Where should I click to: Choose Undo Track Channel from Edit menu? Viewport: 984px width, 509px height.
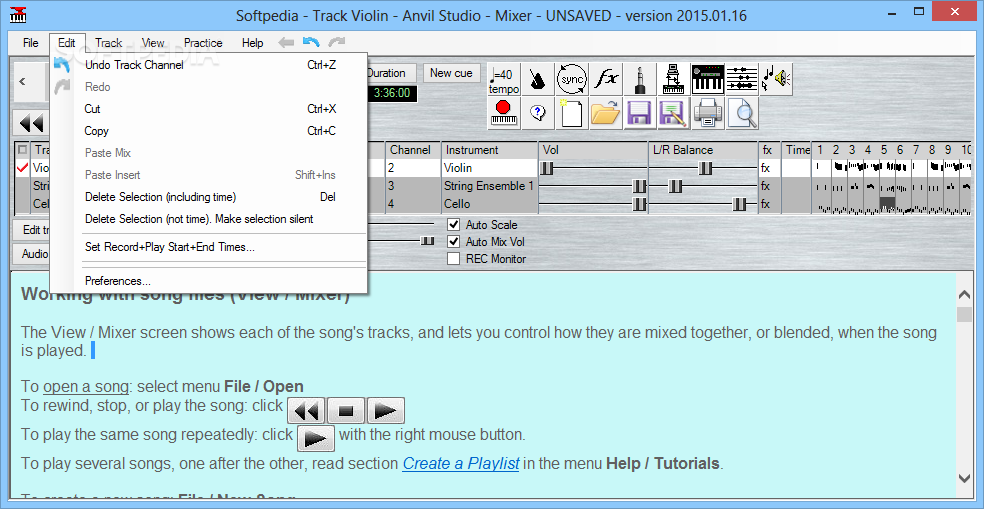point(208,65)
